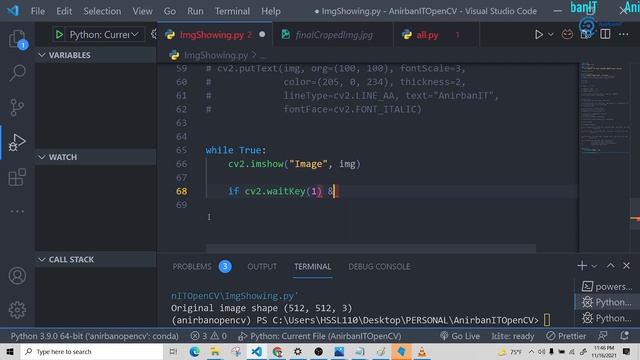The width and height of the screenshot is (640, 360).
Task: Open the File menu
Action: [x=38, y=11]
